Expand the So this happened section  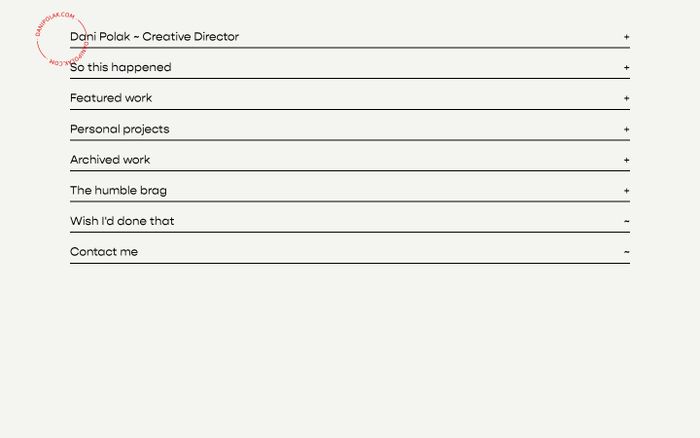click(120, 68)
